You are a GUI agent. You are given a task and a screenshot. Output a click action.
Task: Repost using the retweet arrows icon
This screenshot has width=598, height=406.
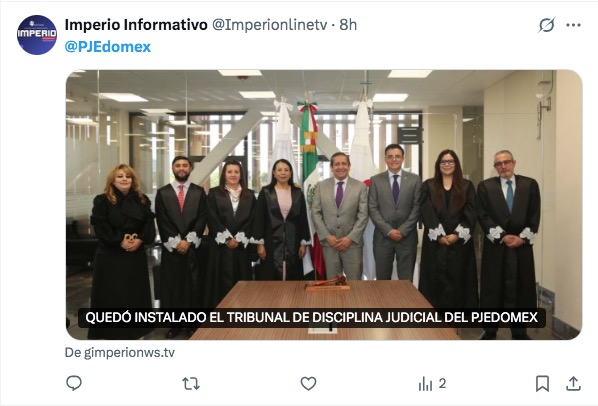pos(191,384)
